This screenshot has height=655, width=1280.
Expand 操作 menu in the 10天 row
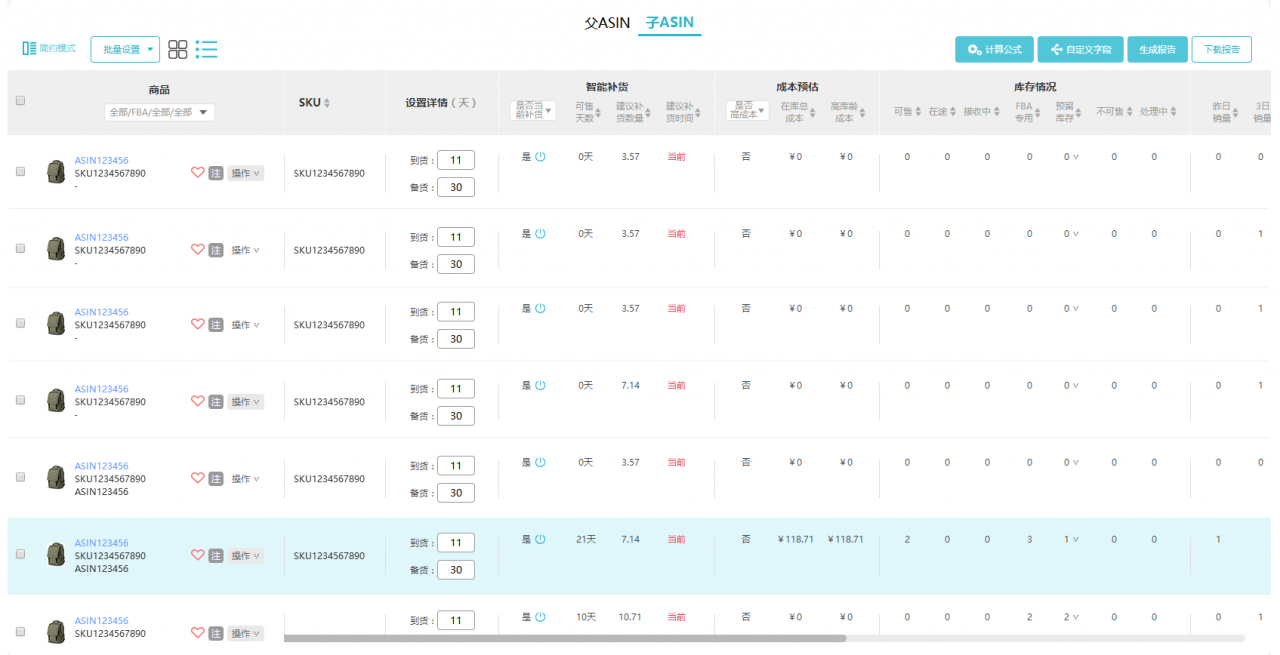246,633
